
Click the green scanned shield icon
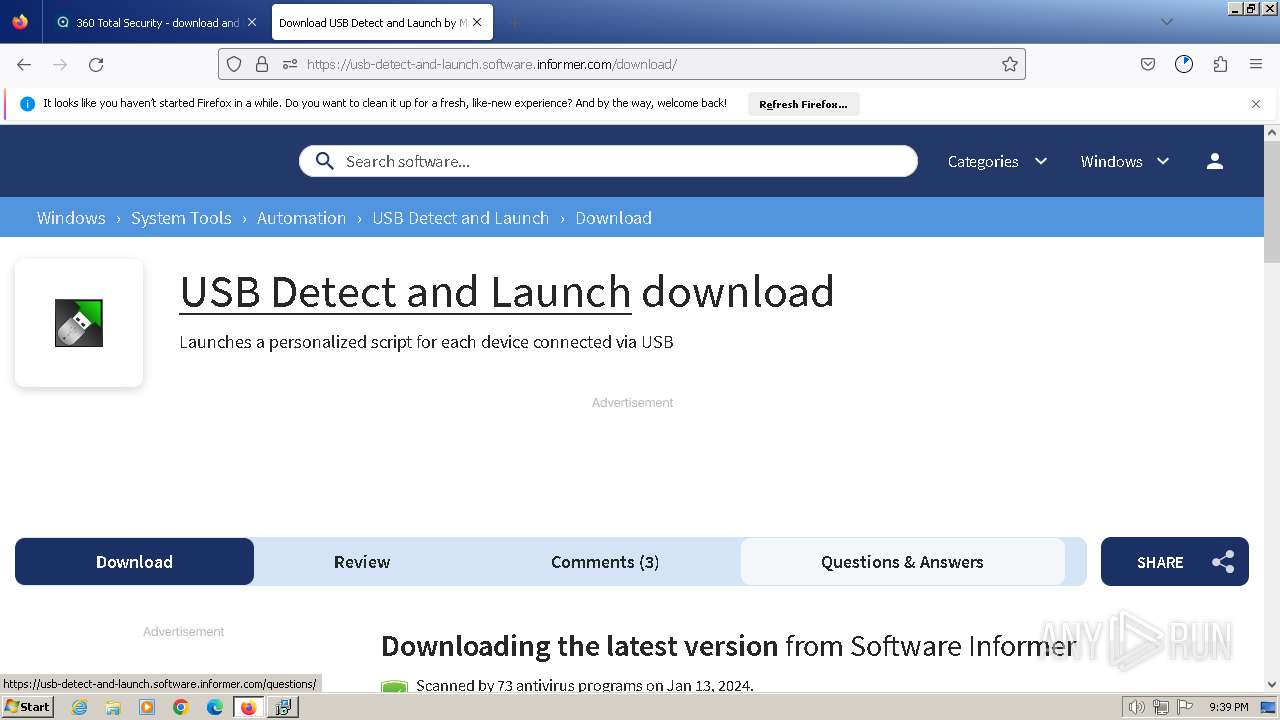(395, 687)
